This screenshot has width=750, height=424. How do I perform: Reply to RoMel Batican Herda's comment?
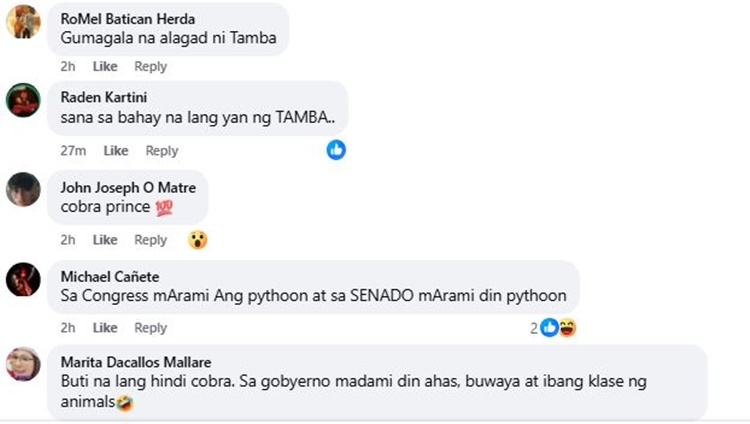click(x=151, y=66)
